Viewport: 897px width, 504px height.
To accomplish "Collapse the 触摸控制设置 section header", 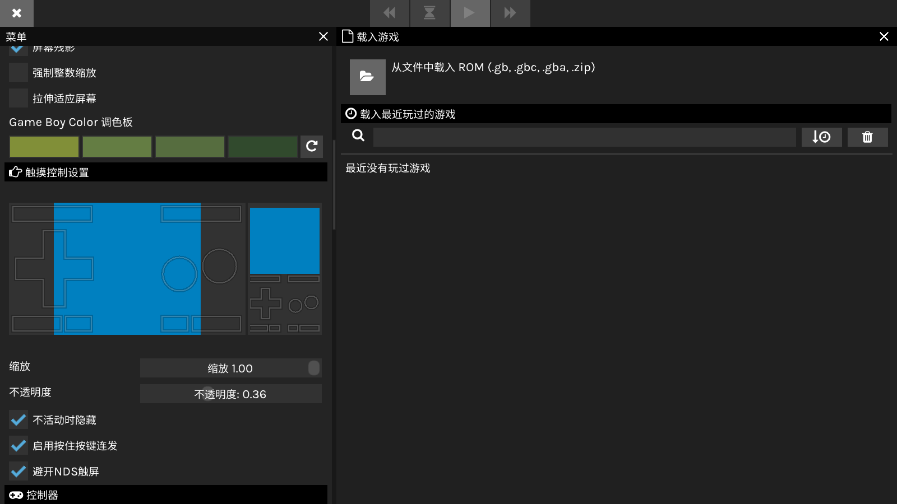I will [x=165, y=172].
